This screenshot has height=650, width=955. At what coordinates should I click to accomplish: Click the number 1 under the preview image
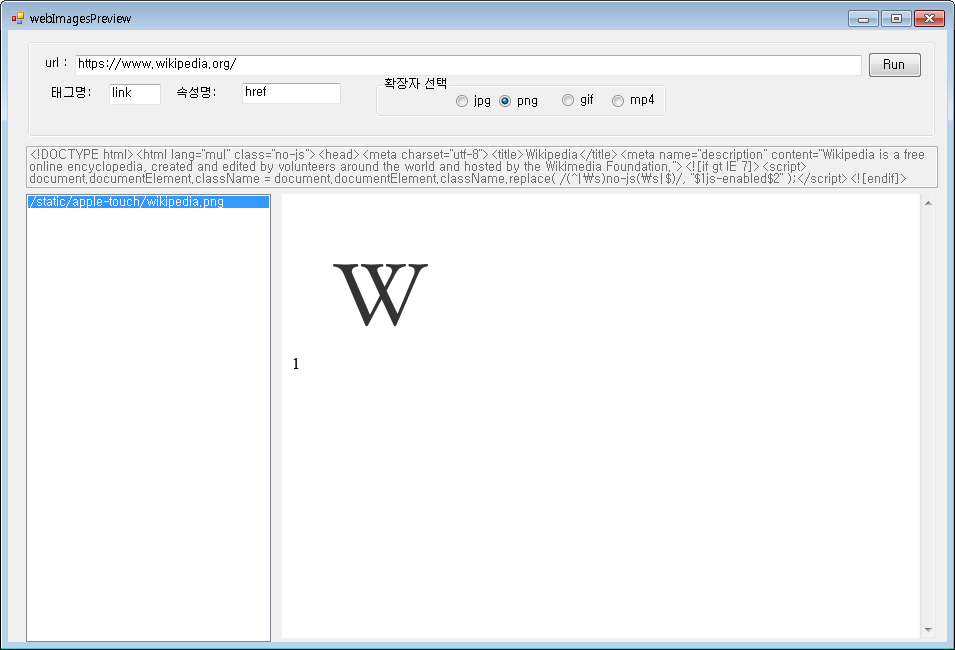pos(295,364)
